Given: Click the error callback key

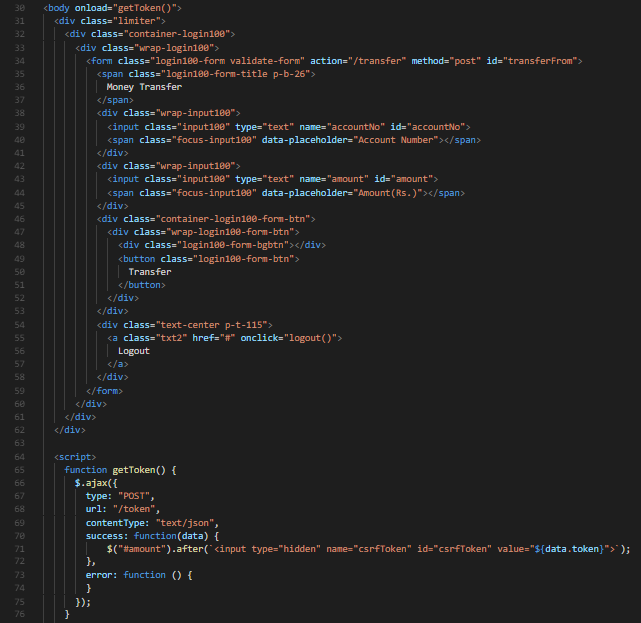Looking at the screenshot, I should pos(99,575).
